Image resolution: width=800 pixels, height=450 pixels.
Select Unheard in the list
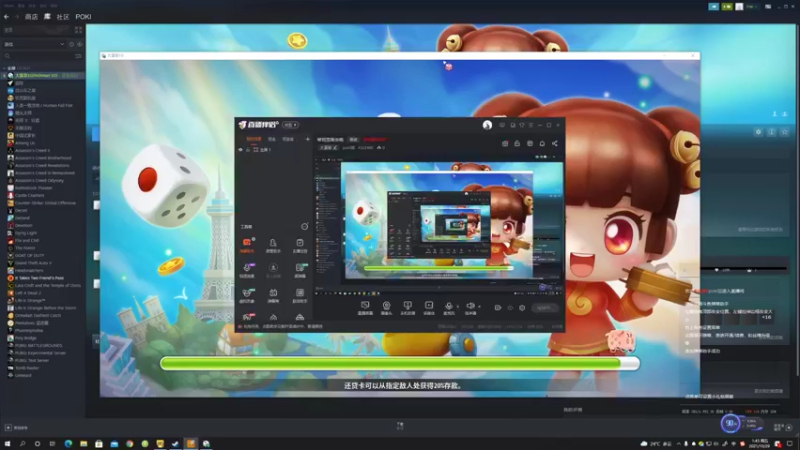coord(23,376)
